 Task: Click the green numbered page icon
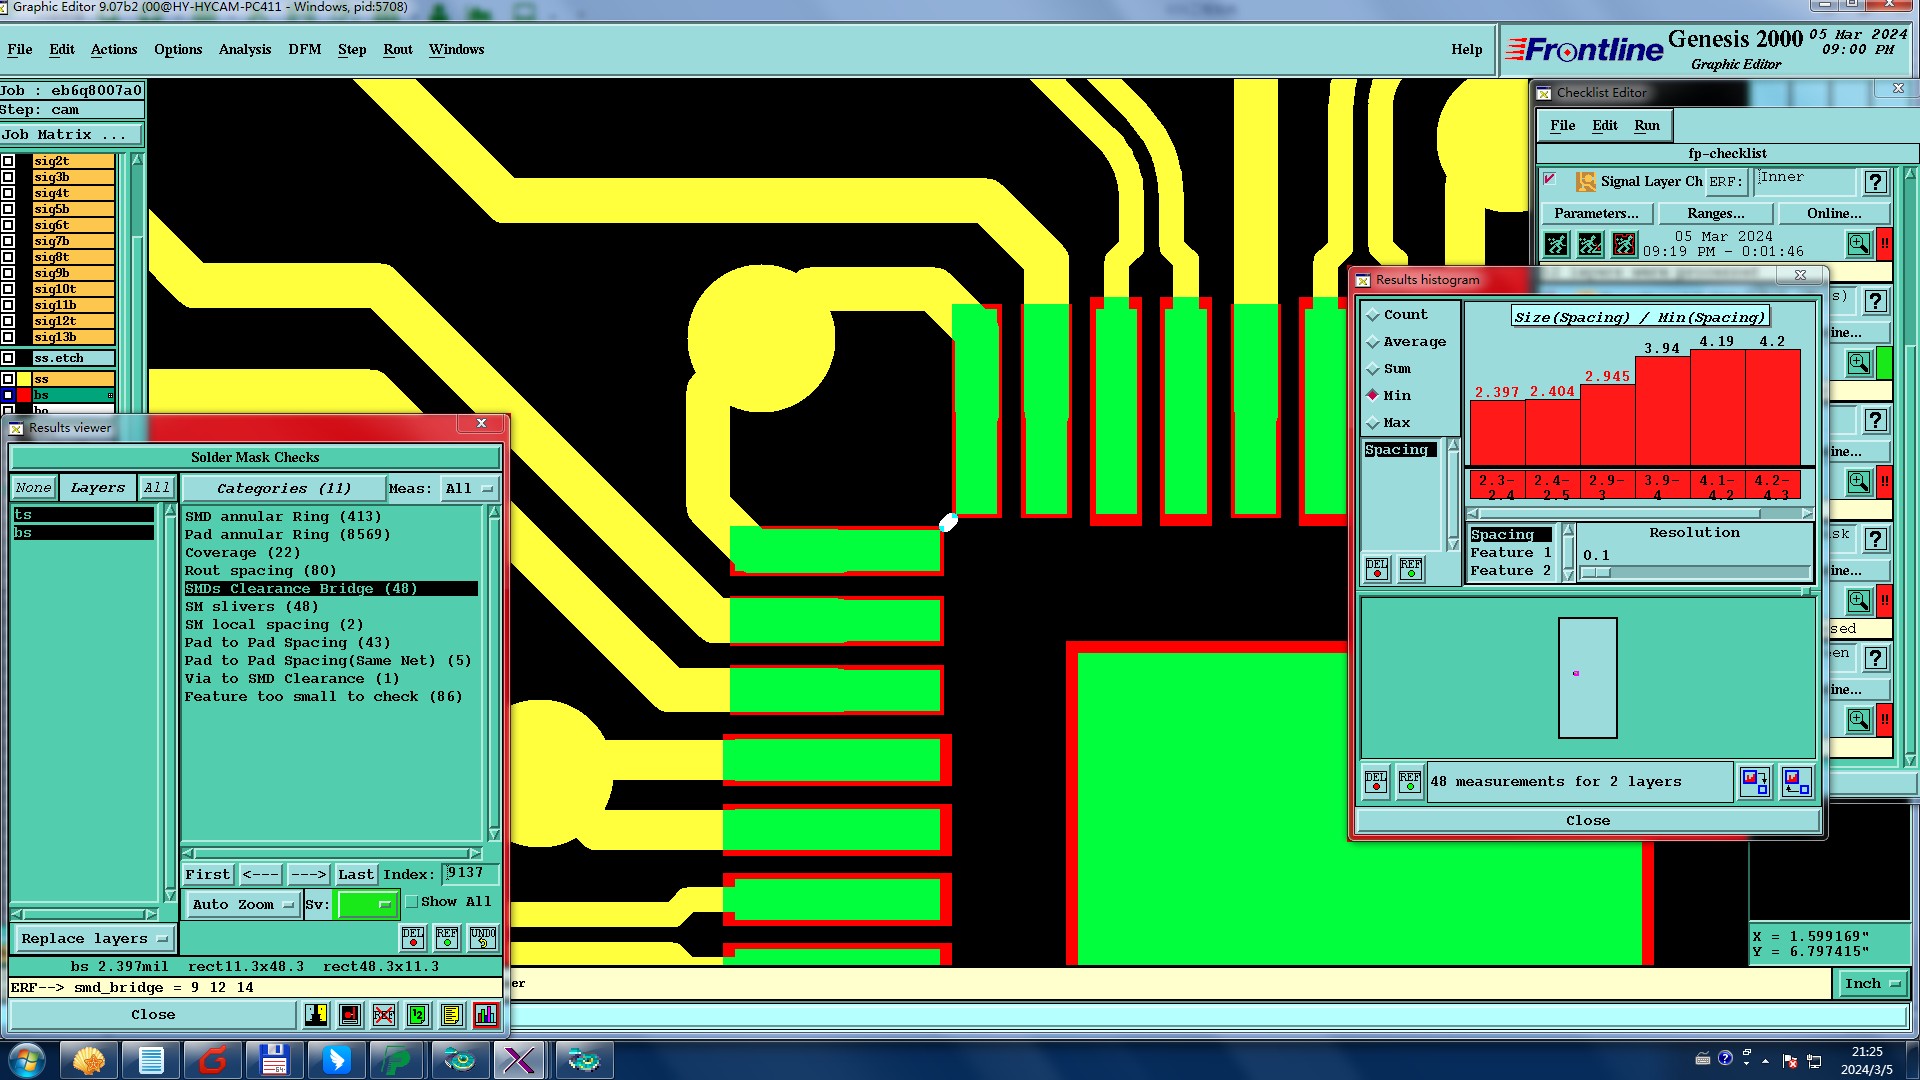(x=418, y=1015)
